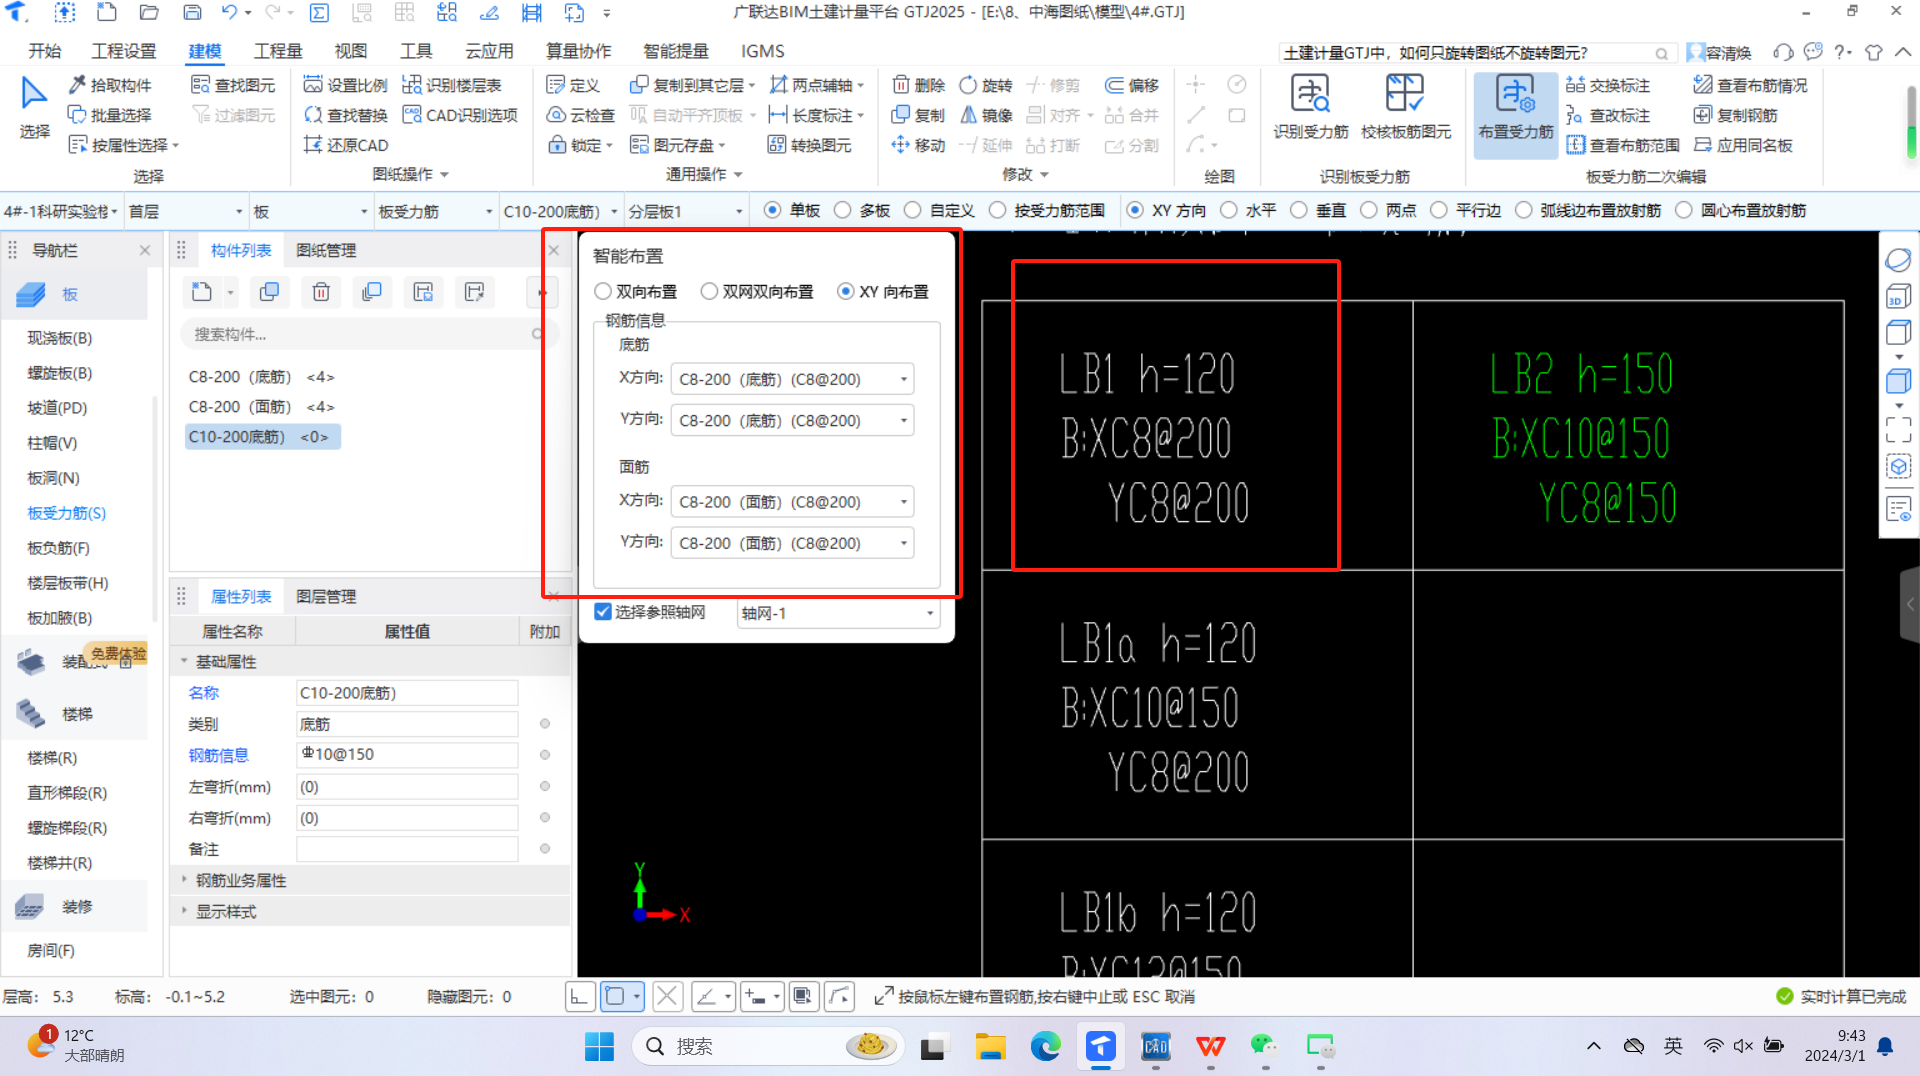
Task: Click 拾取构件 pick component tool
Action: (x=110, y=85)
